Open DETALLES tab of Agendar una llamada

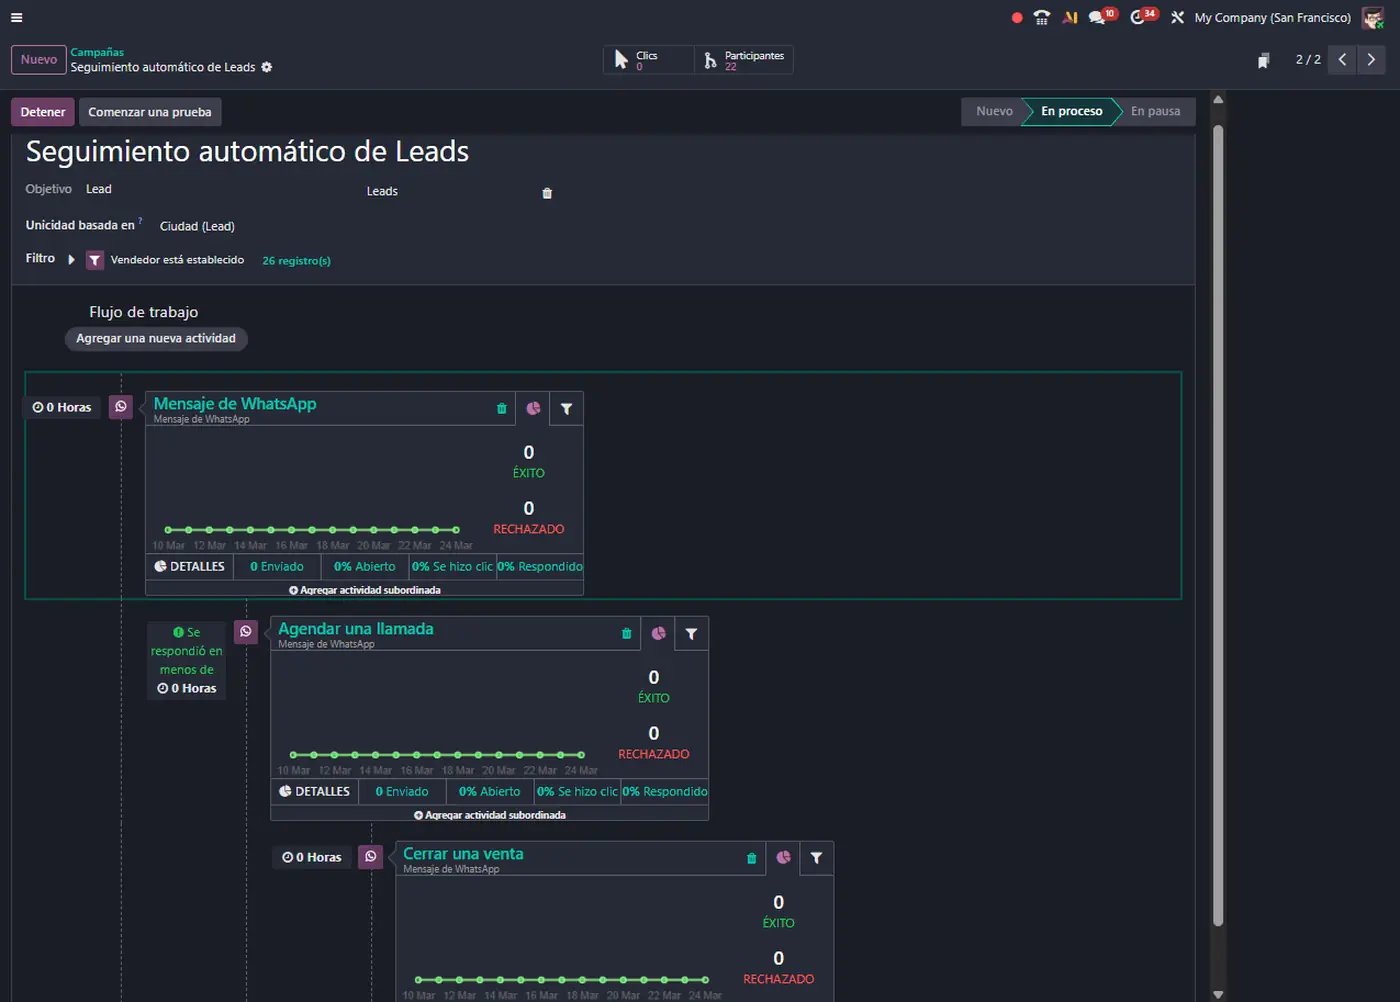315,792
